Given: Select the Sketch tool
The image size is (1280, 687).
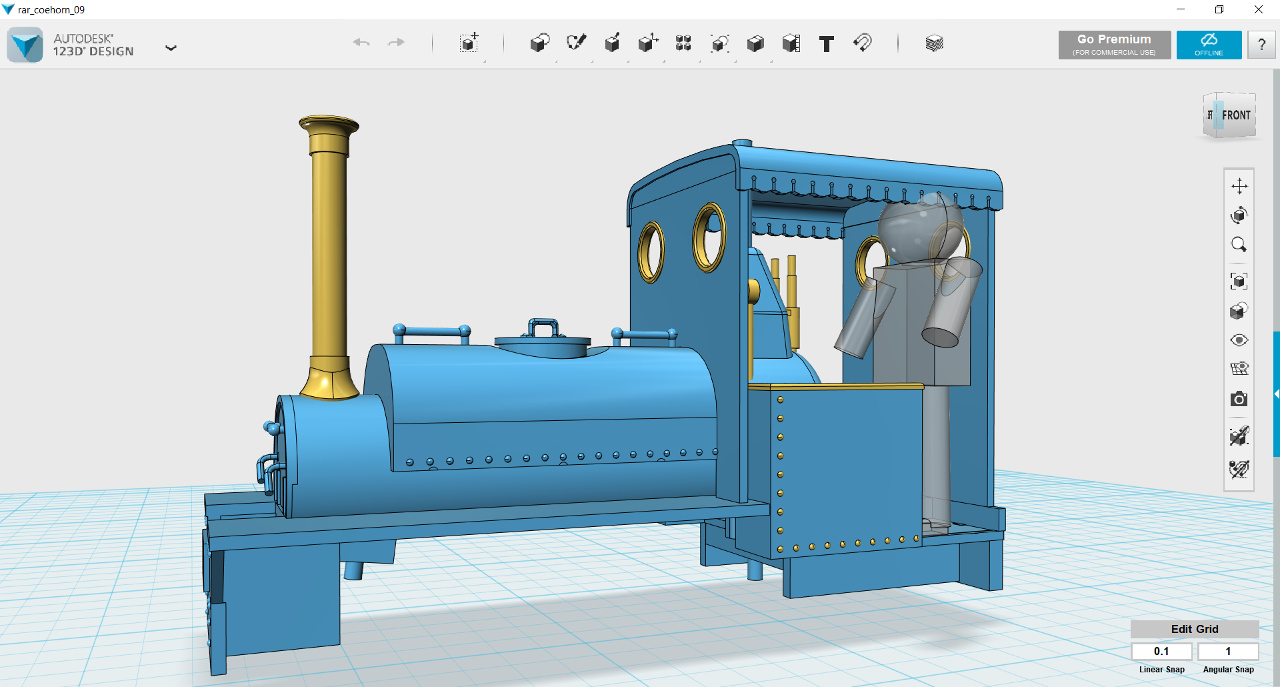Looking at the screenshot, I should click(x=576, y=43).
